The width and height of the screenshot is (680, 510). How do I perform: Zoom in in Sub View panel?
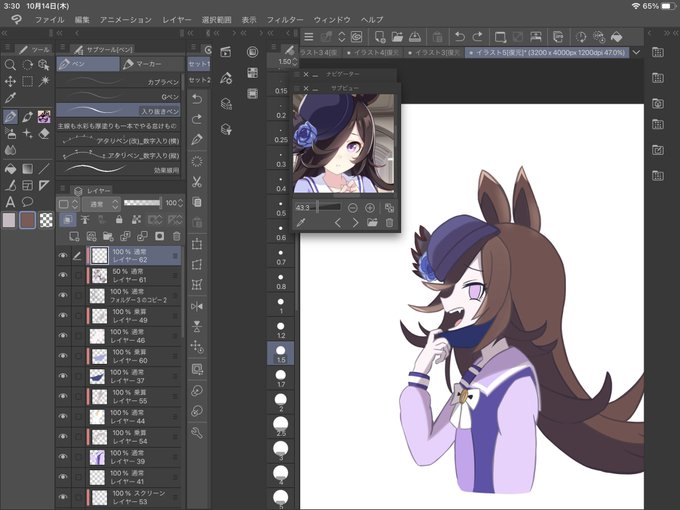pos(370,208)
